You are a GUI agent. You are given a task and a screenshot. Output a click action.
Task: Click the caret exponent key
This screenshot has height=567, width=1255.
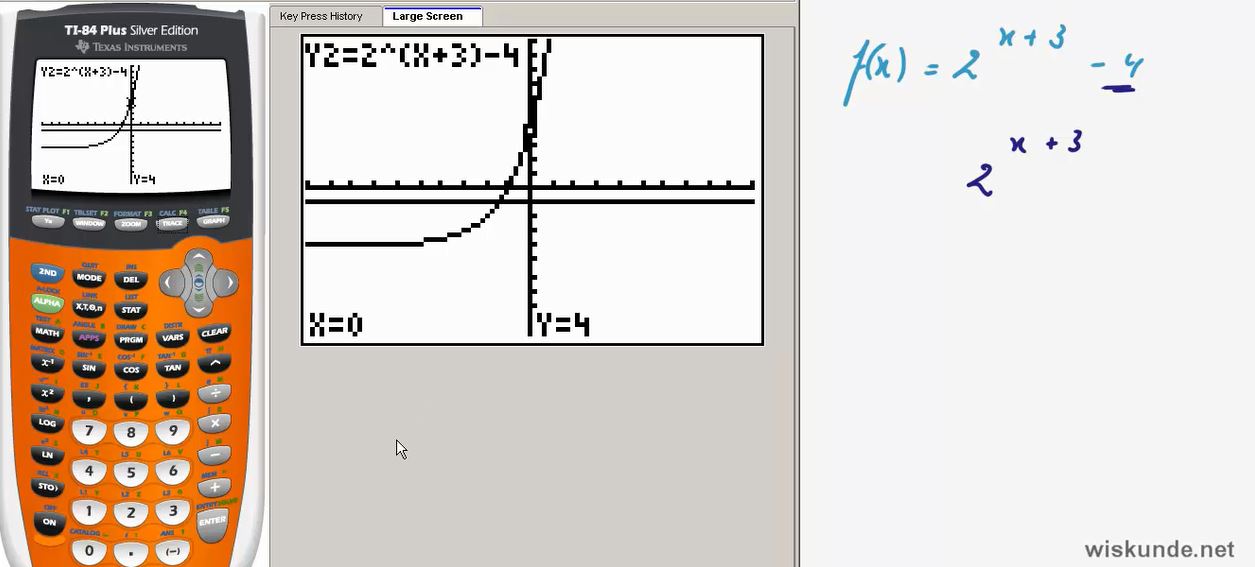point(214,362)
